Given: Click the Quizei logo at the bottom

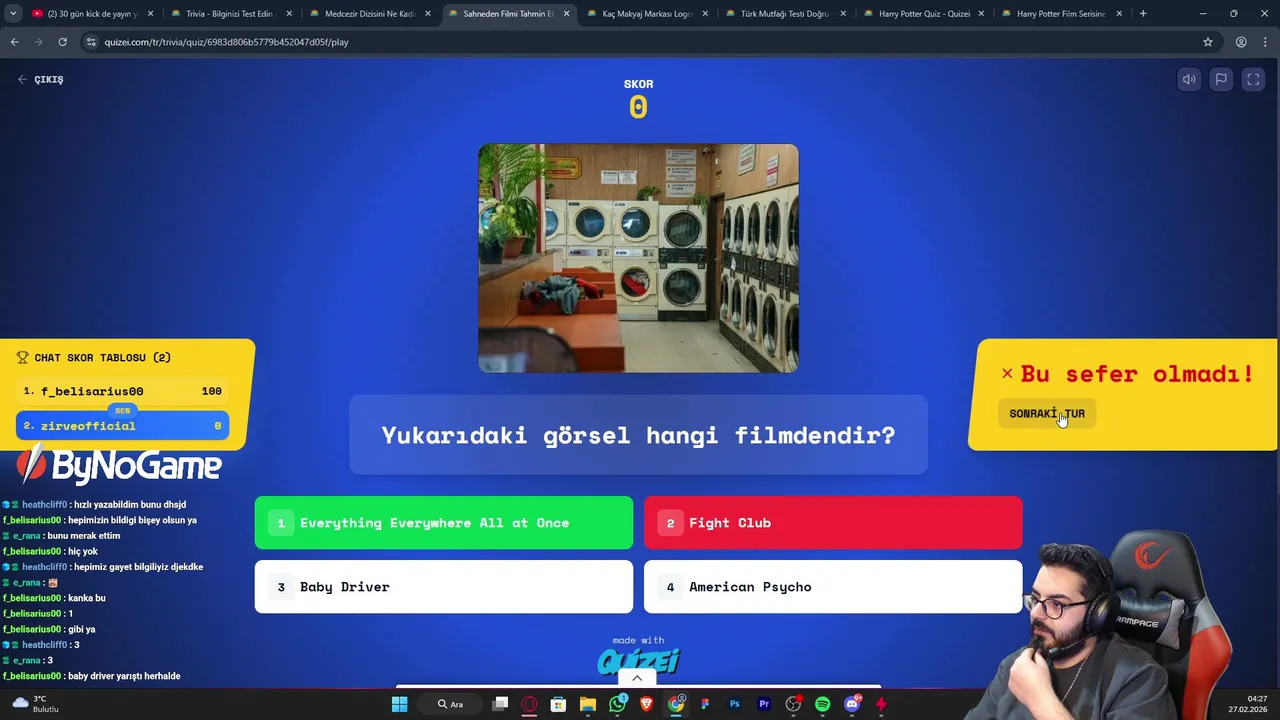Looking at the screenshot, I should pyautogui.click(x=638, y=661).
